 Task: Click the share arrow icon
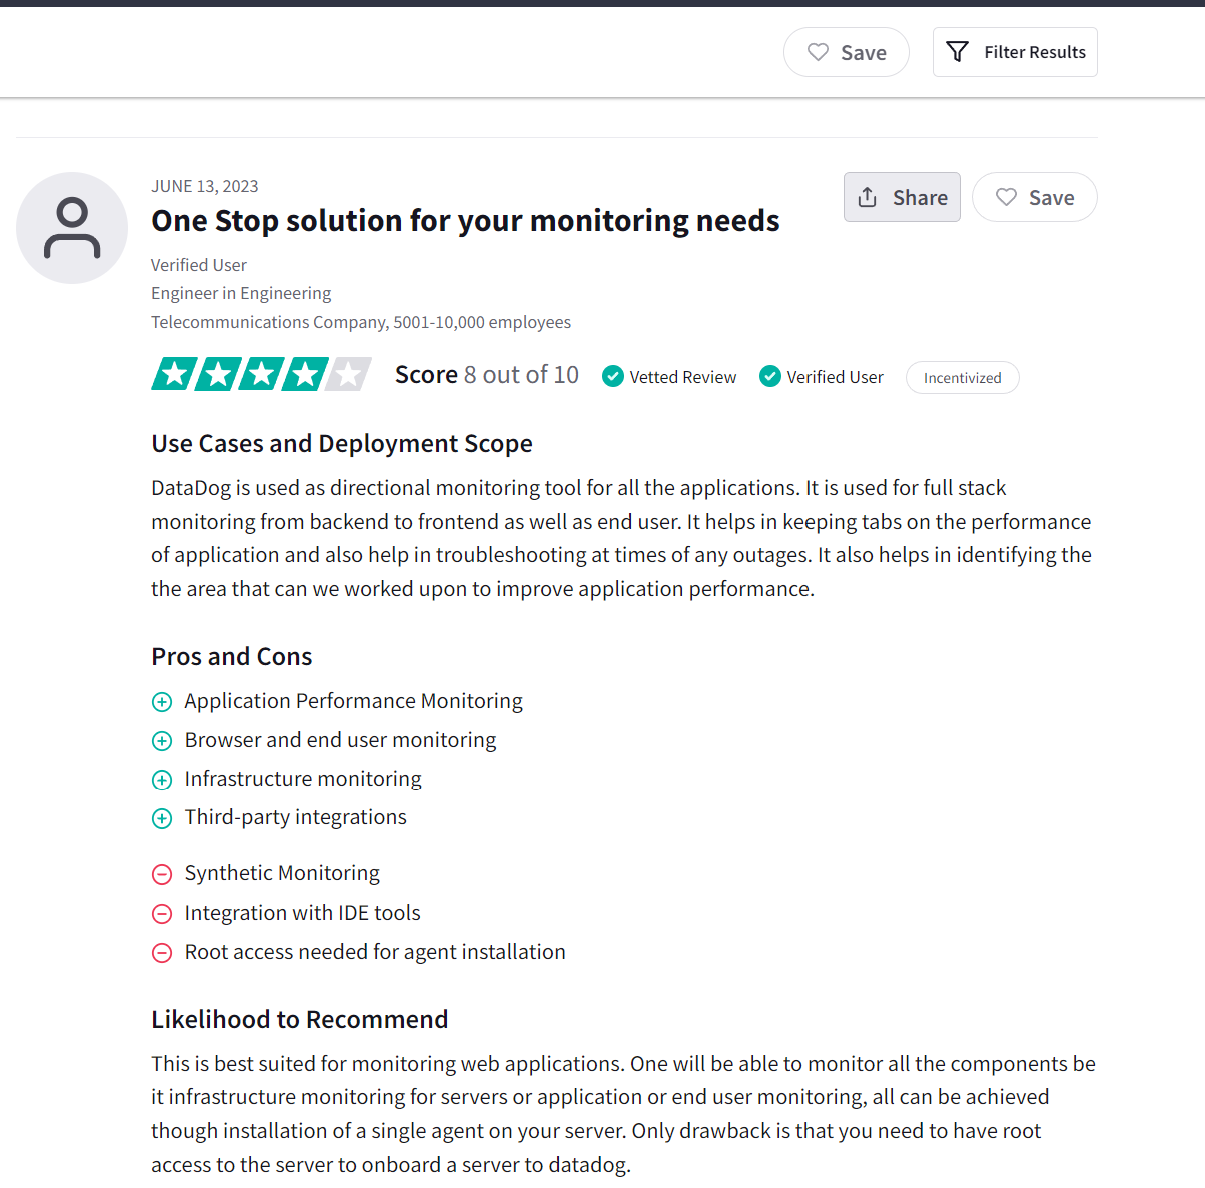[x=868, y=198]
